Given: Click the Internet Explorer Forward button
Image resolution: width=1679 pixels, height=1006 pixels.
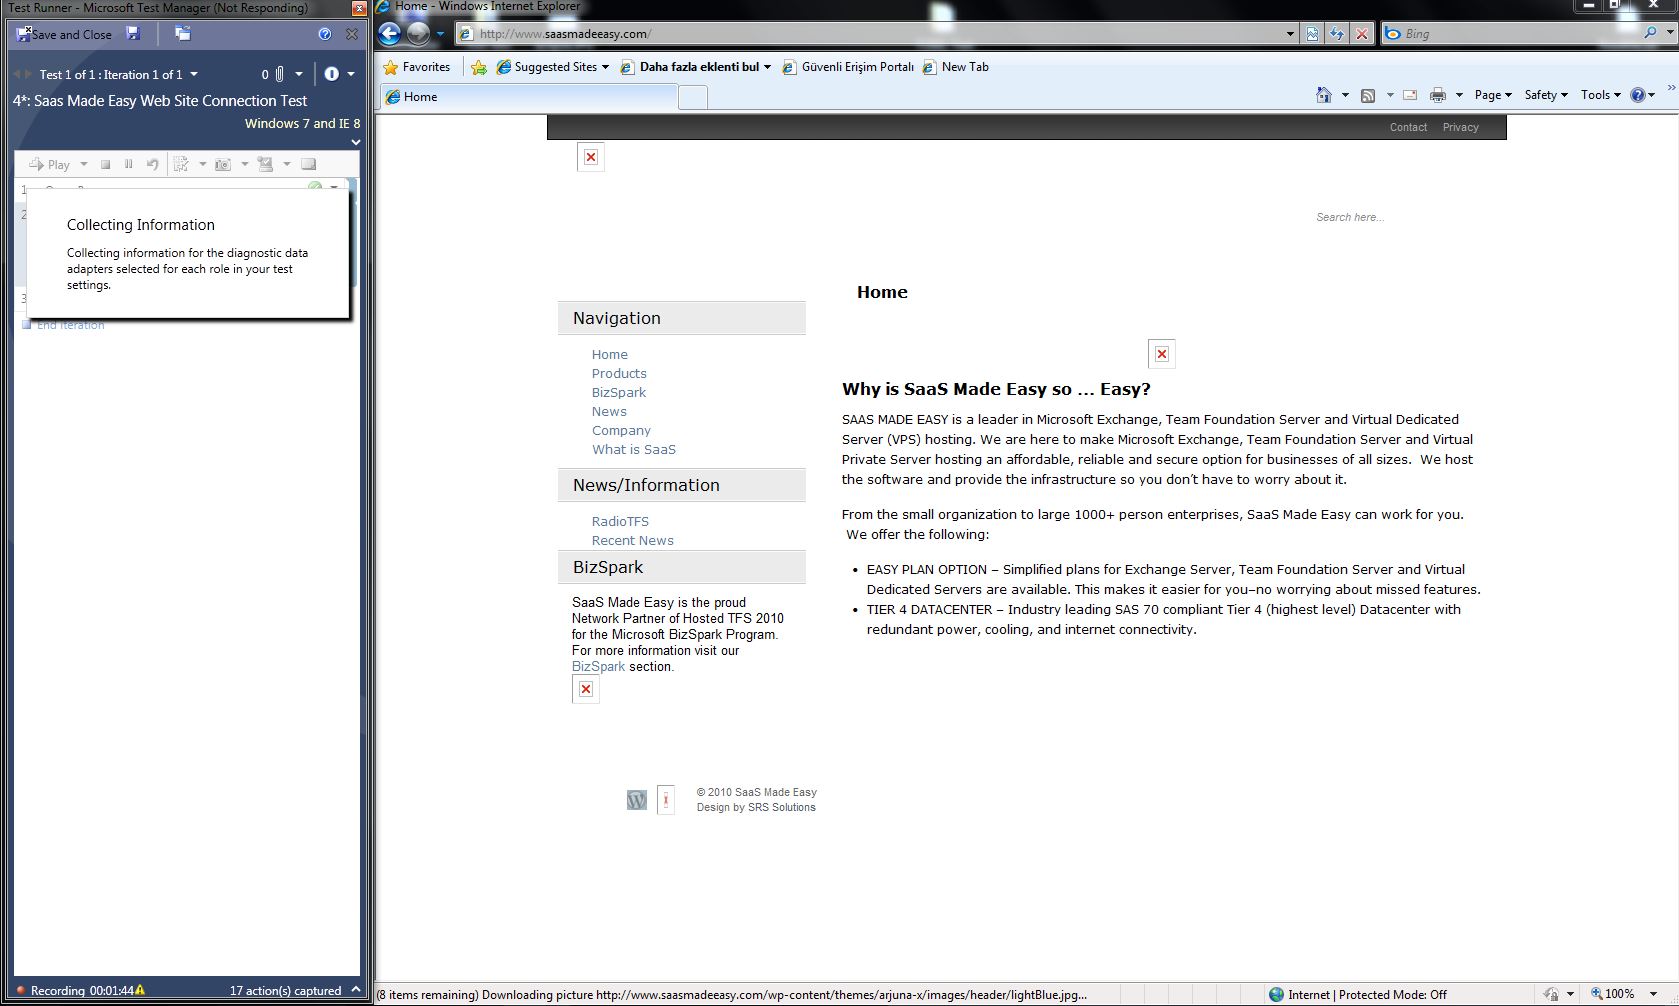Looking at the screenshot, I should (418, 33).
